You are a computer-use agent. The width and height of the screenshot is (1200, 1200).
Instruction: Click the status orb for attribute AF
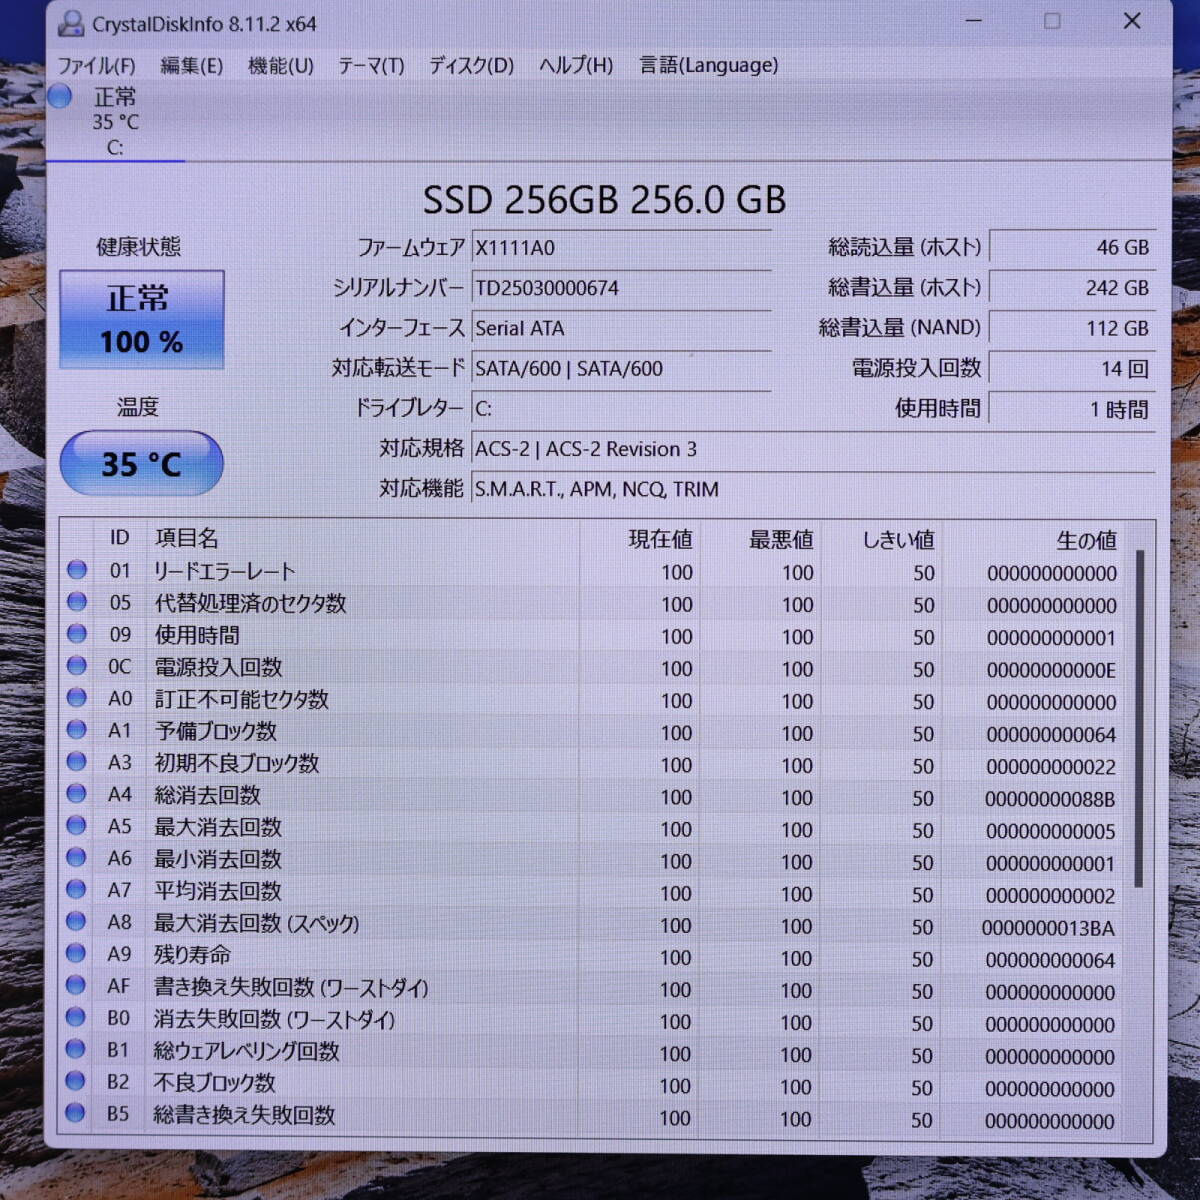click(77, 986)
